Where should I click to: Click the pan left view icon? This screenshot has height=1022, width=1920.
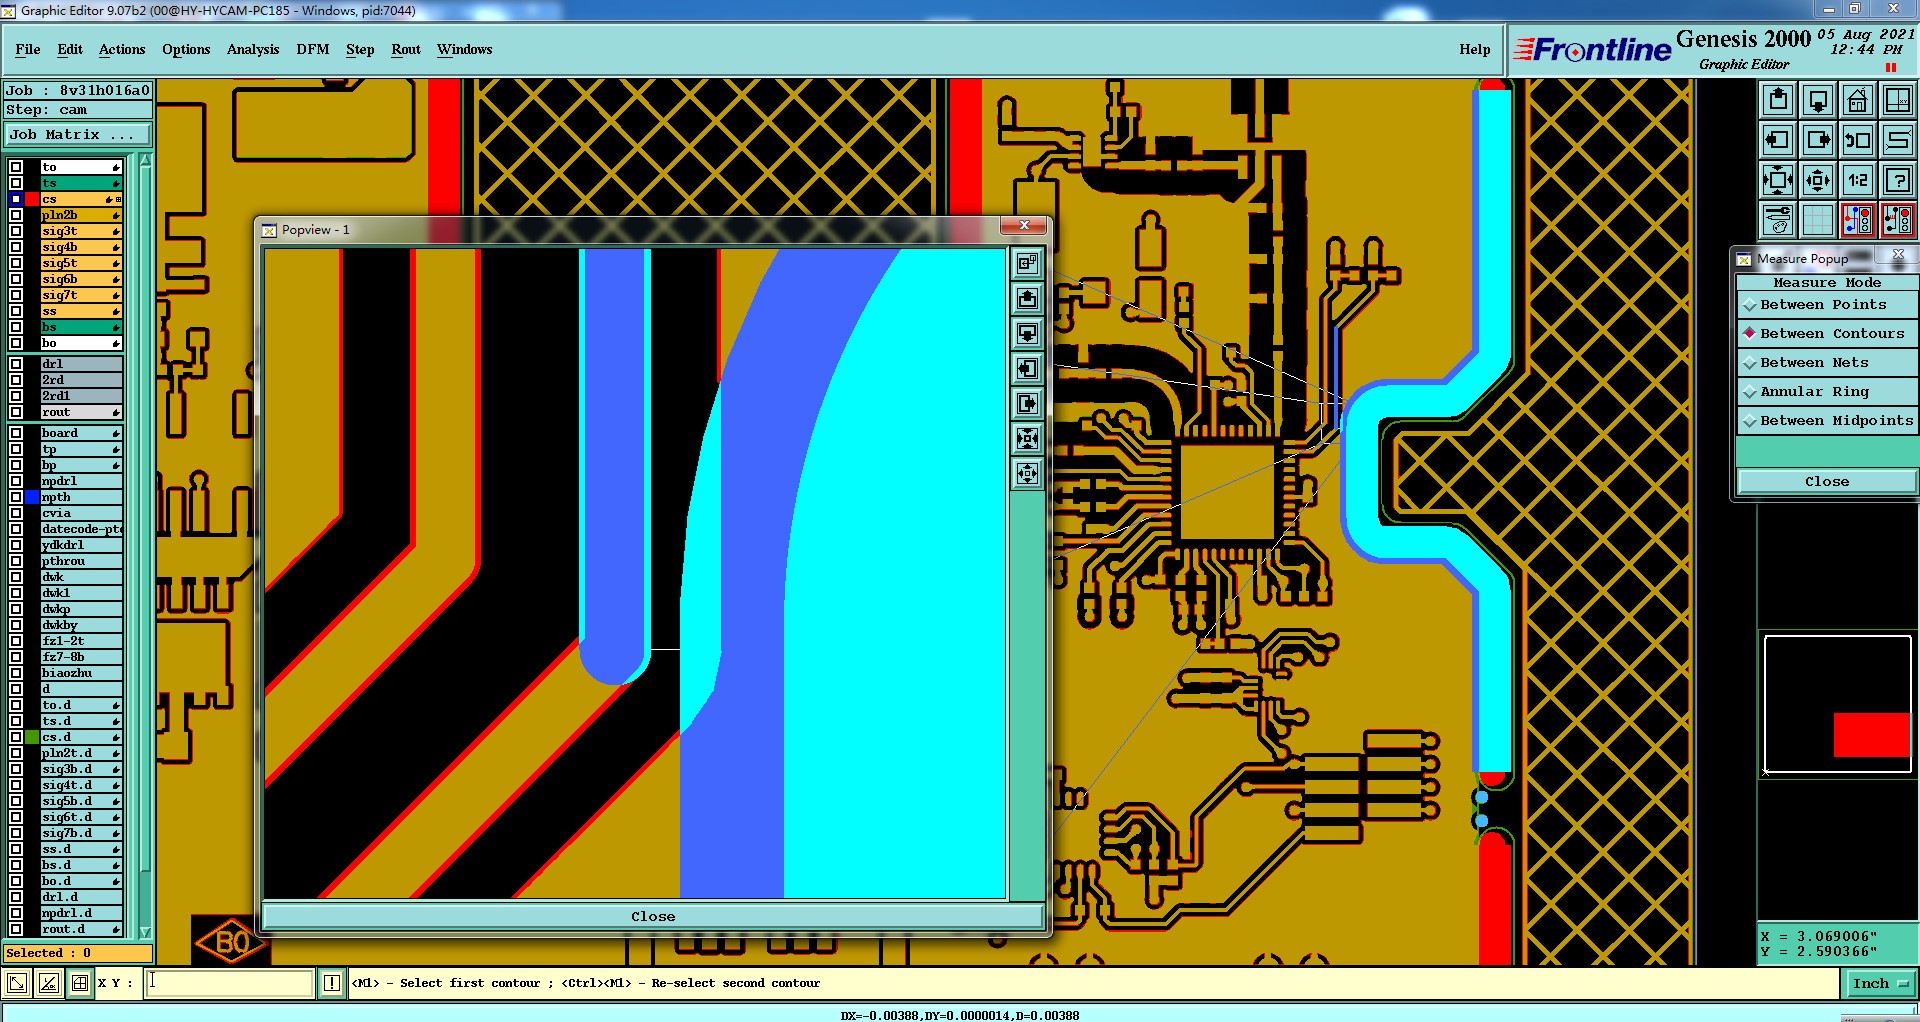click(x=1778, y=140)
